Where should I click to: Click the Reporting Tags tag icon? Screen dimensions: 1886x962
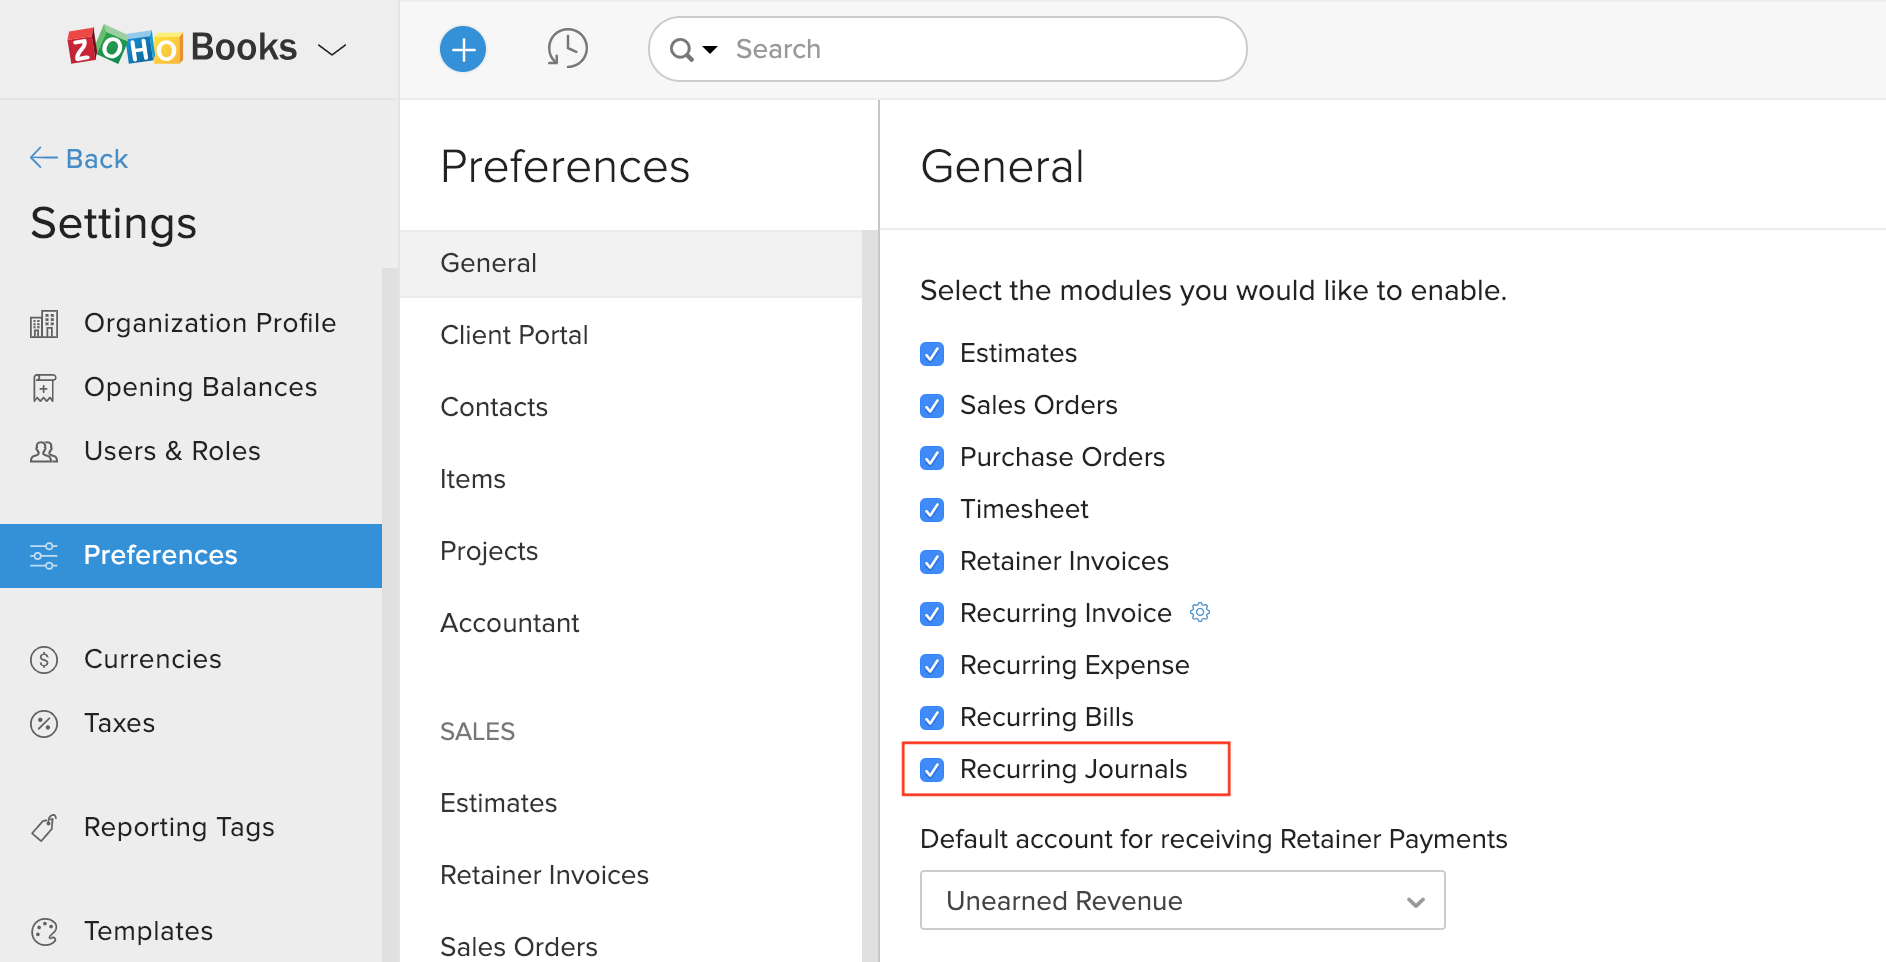click(44, 828)
